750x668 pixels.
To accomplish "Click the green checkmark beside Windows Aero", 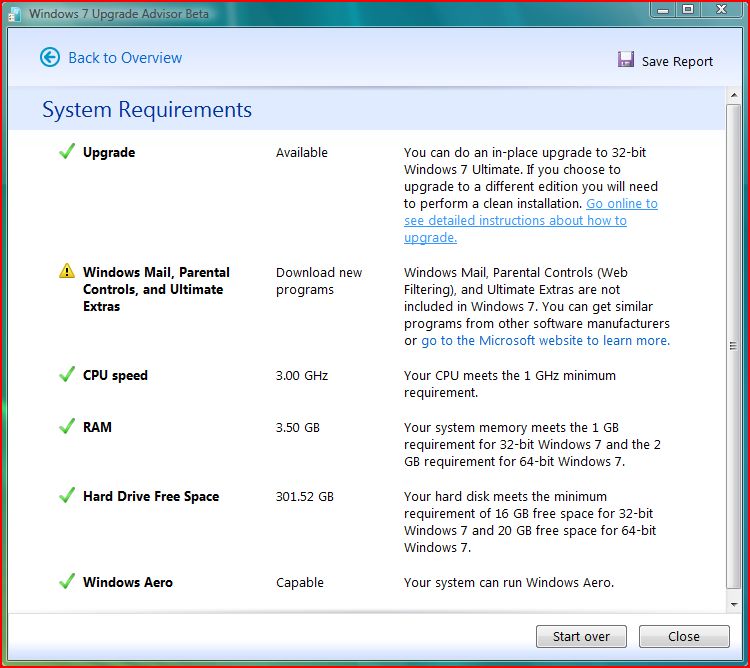I will pyautogui.click(x=67, y=581).
